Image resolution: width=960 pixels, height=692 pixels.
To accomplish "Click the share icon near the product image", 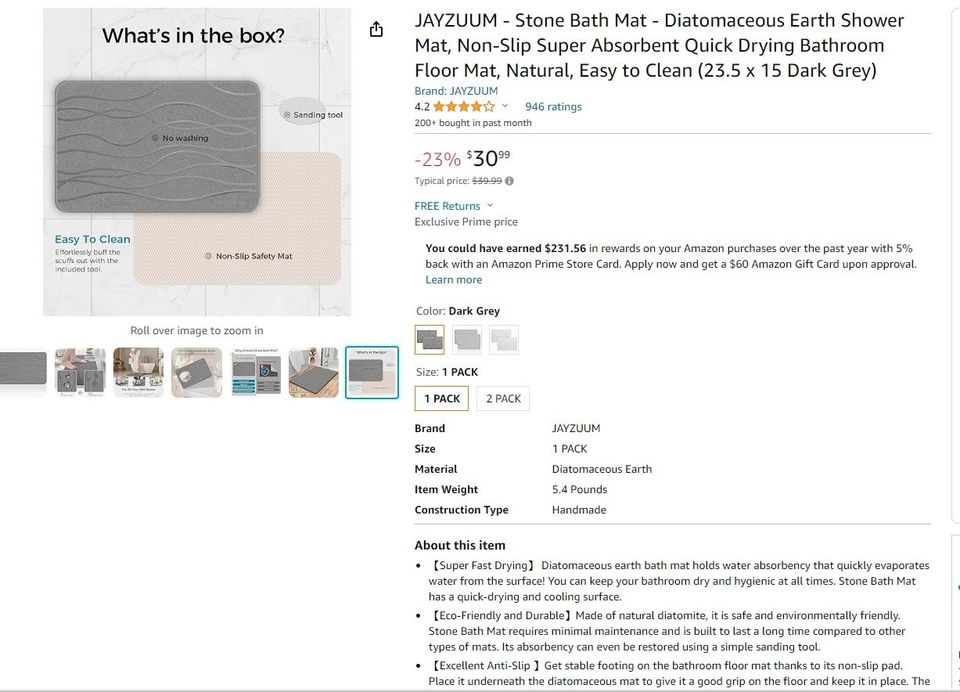I will point(375,29).
